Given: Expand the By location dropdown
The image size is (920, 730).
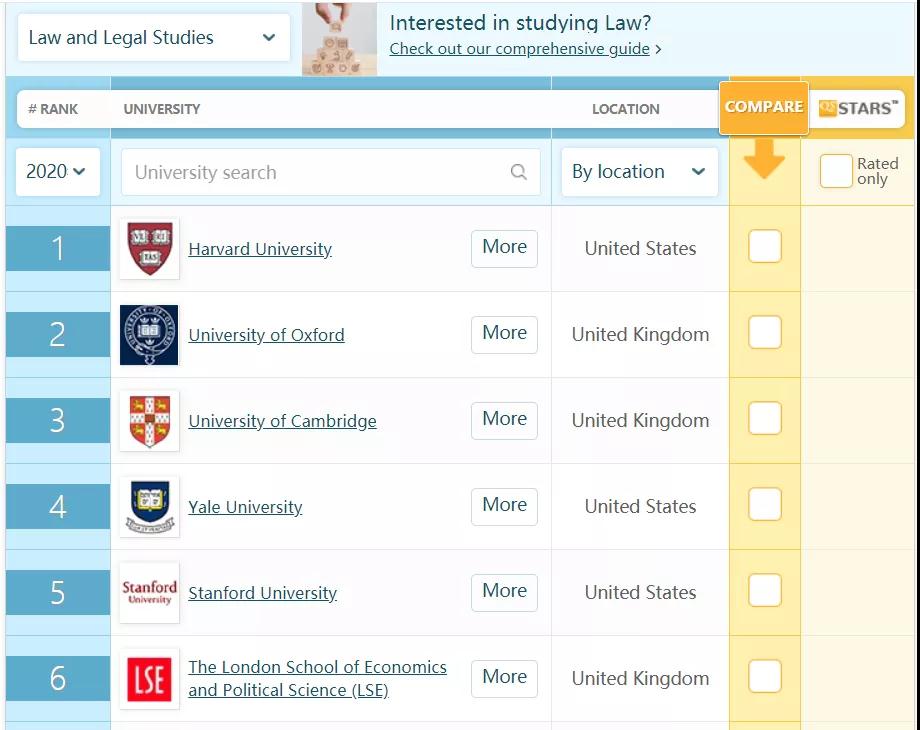Looking at the screenshot, I should 639,172.
